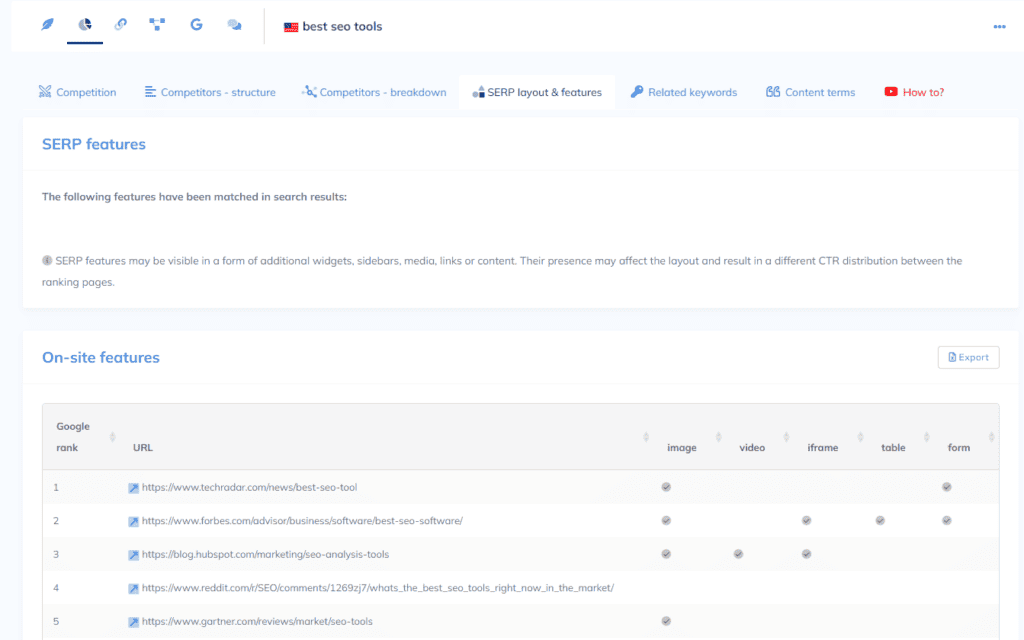
Task: Select the content editor feather icon
Action: point(47,24)
